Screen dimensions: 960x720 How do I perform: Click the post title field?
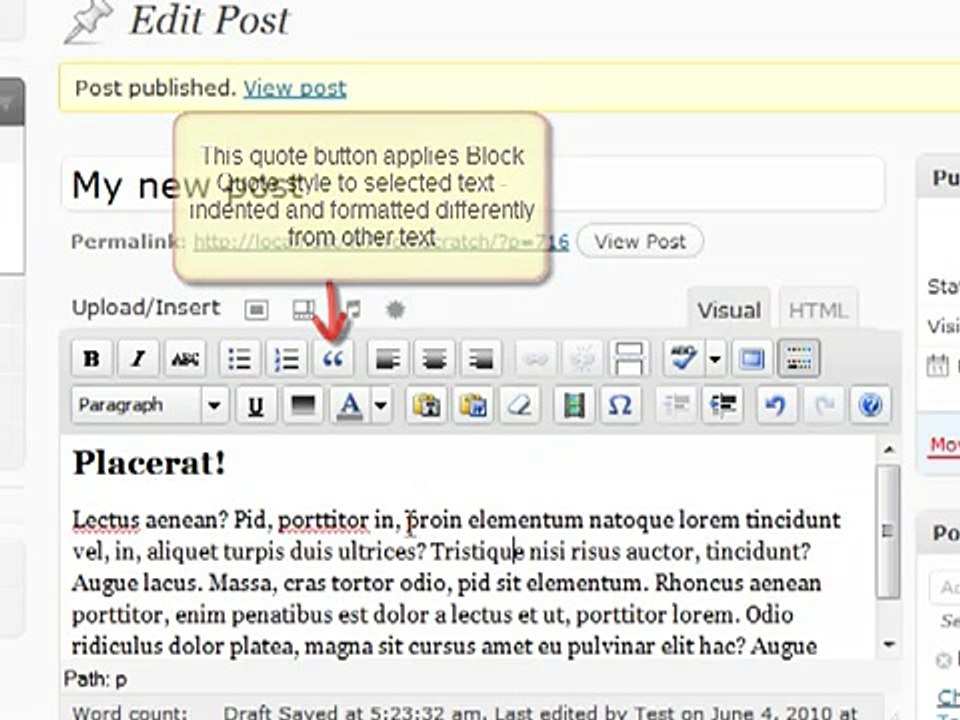[473, 184]
